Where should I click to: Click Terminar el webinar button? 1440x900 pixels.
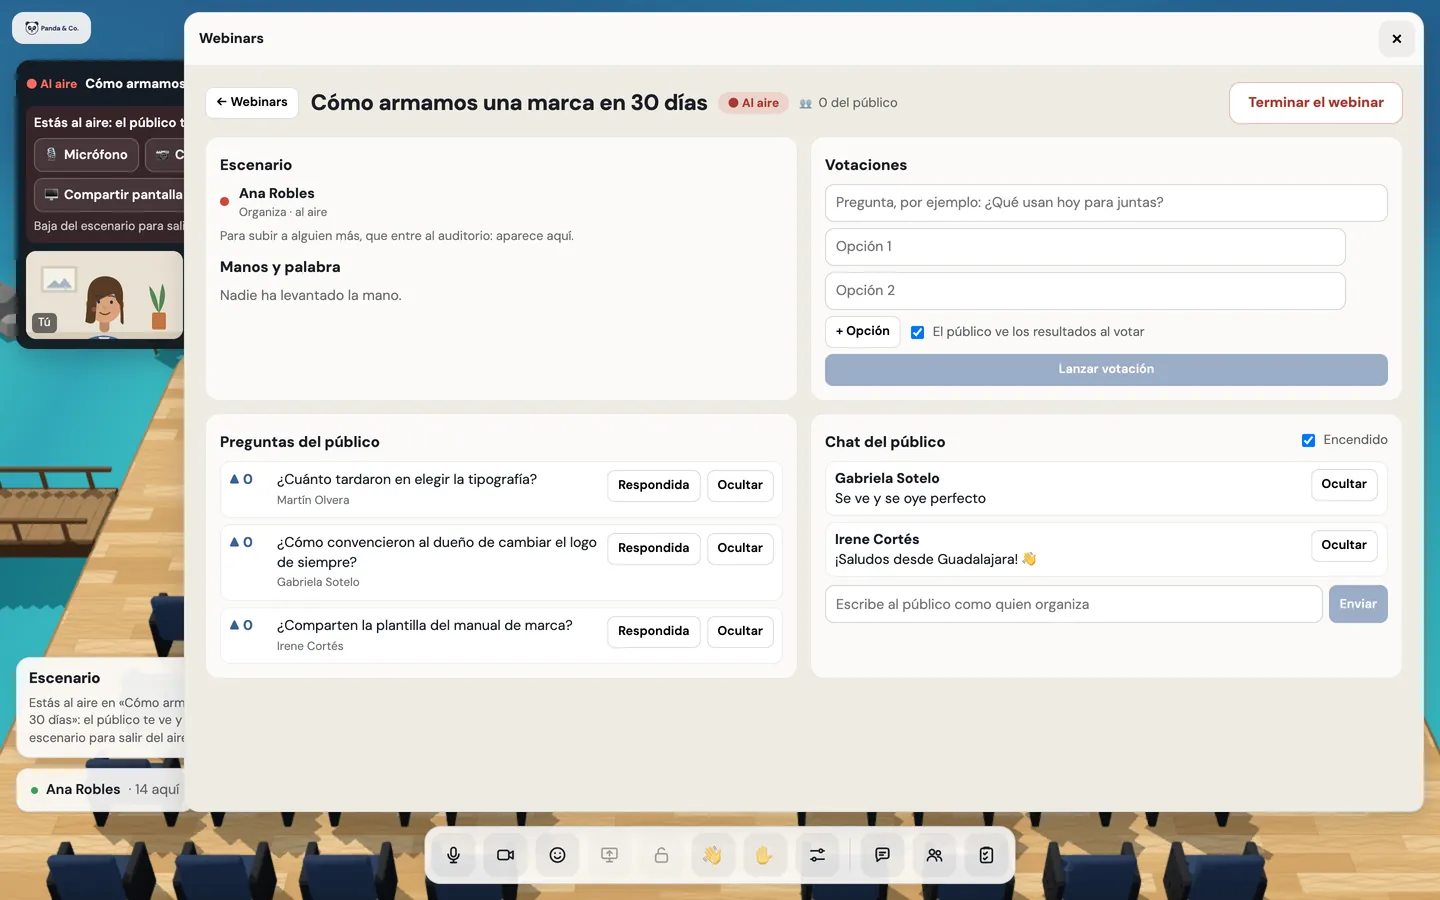tap(1316, 103)
